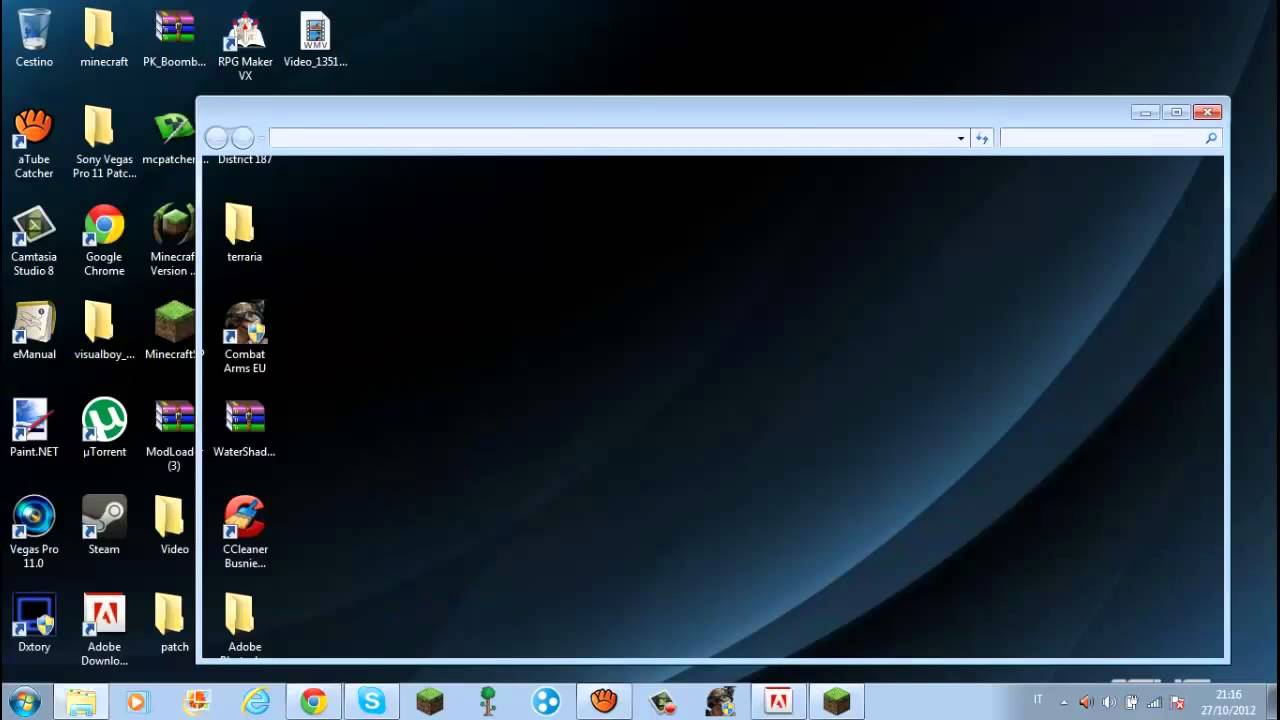Open the Windows Start menu orb
The height and width of the screenshot is (720, 1280).
[x=23, y=701]
